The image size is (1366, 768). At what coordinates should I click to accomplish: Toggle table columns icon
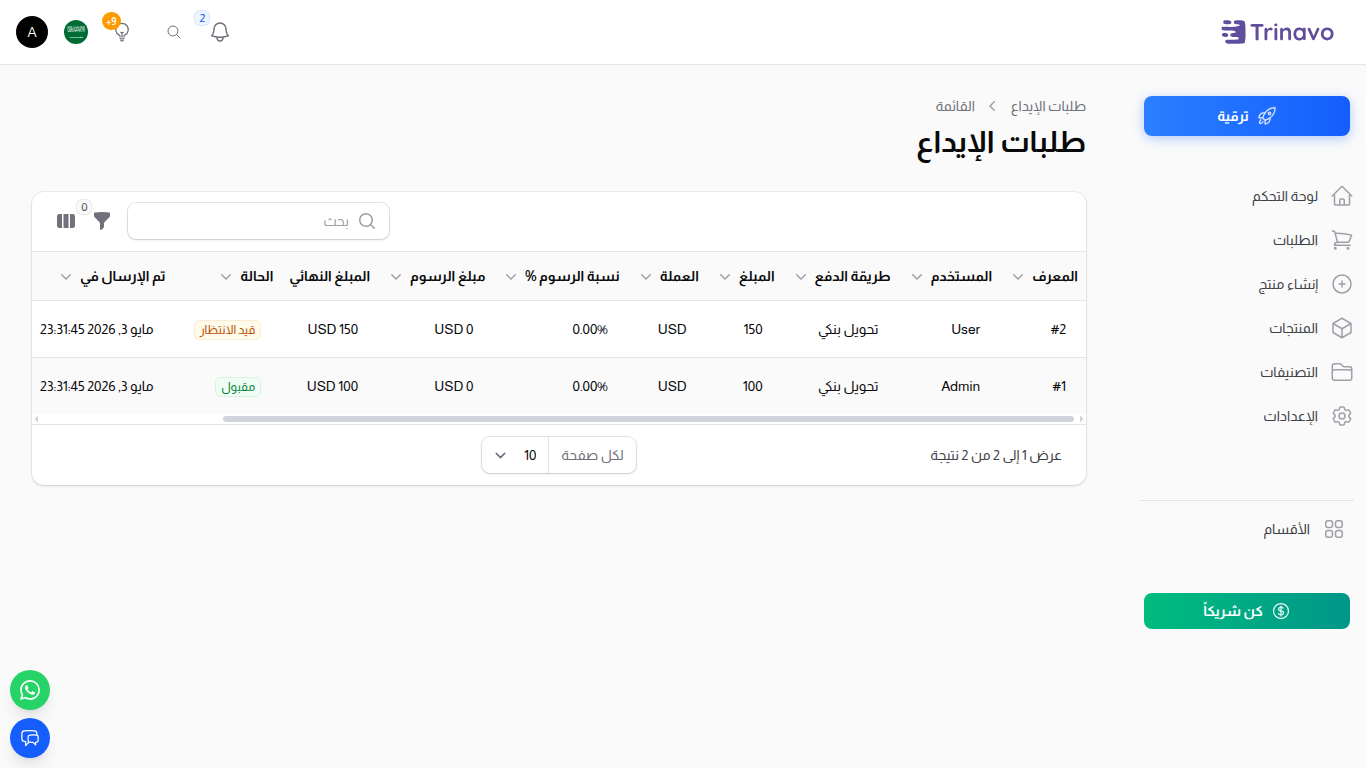[x=66, y=221]
